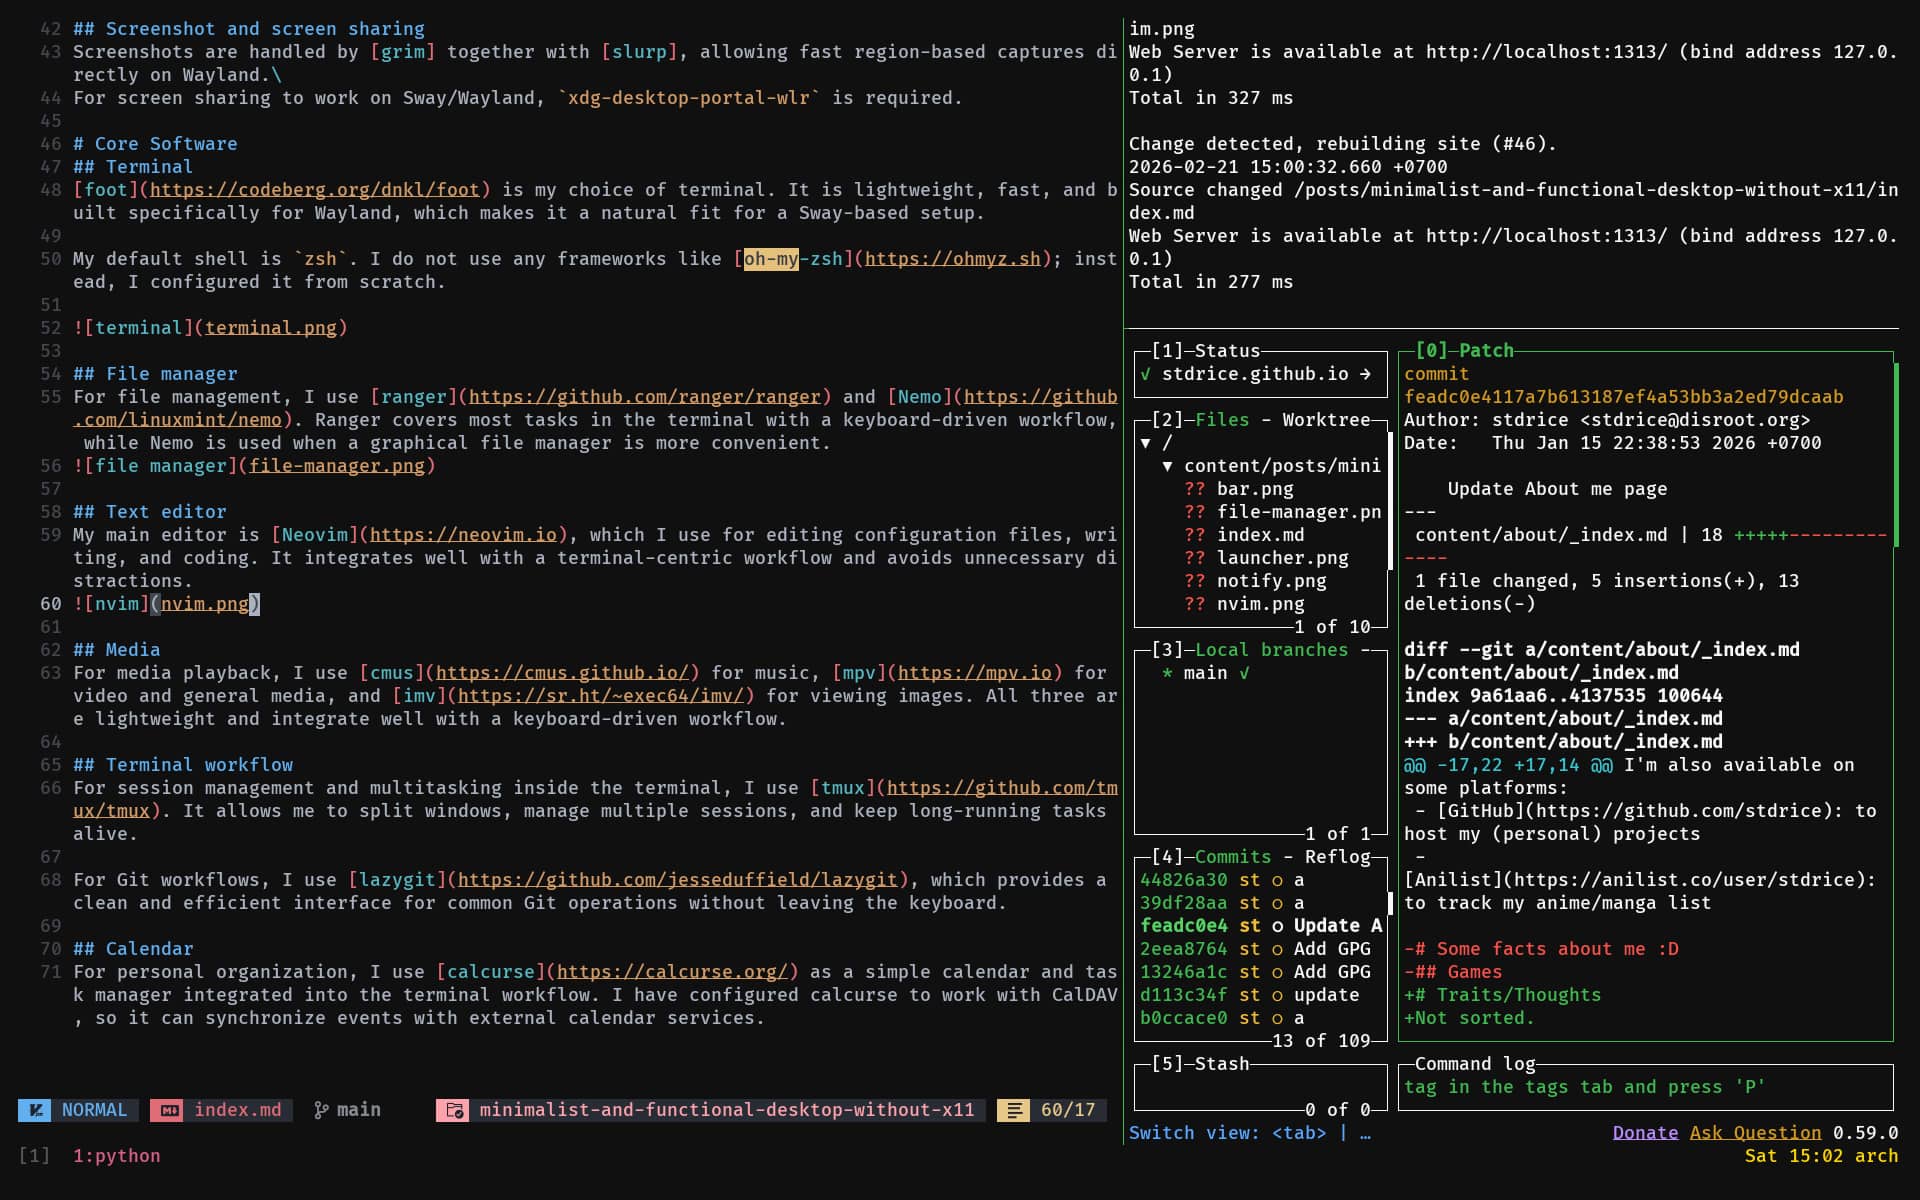Click the checkmark beside main branch
1920x1200 pixels.
pos(1244,673)
